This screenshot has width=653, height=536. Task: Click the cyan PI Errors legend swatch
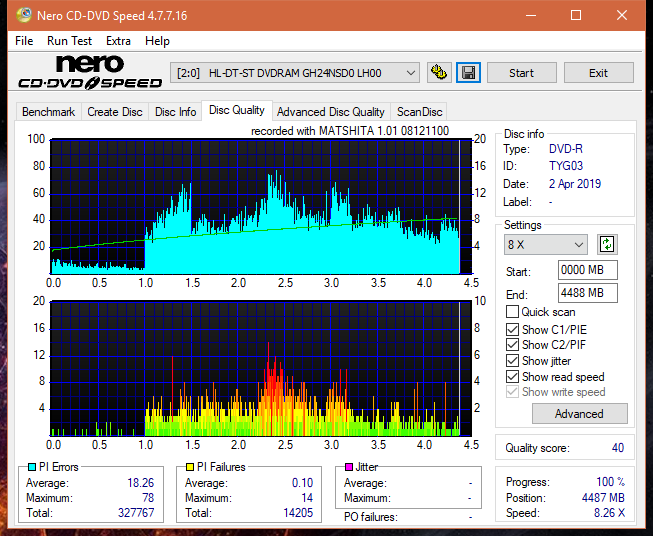[x=32, y=467]
